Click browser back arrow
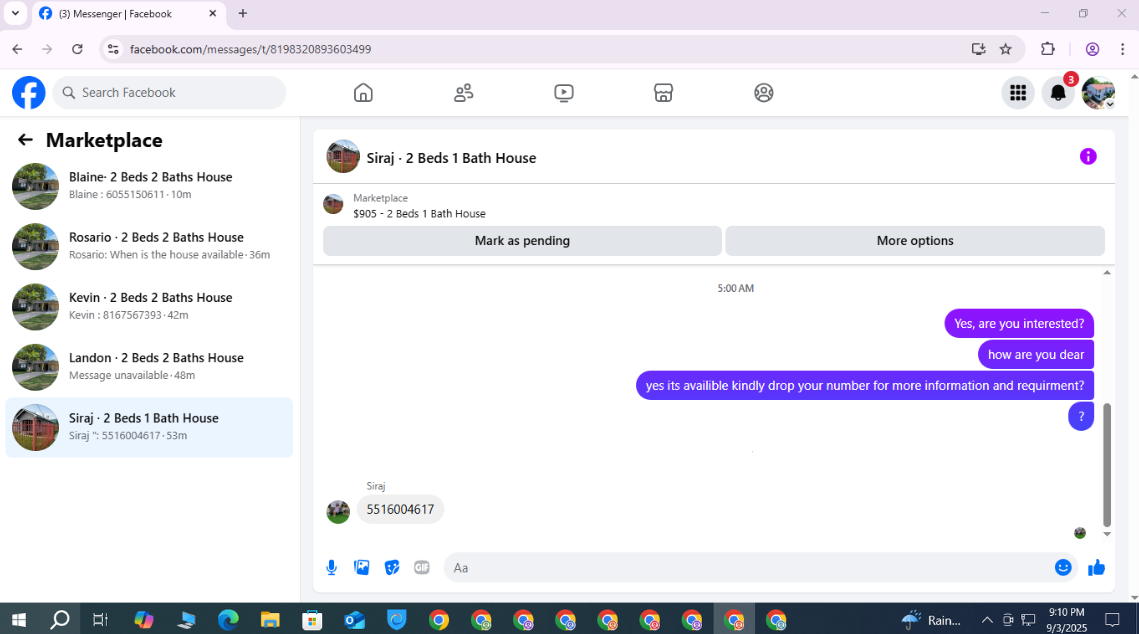This screenshot has width=1139, height=634. (x=17, y=49)
